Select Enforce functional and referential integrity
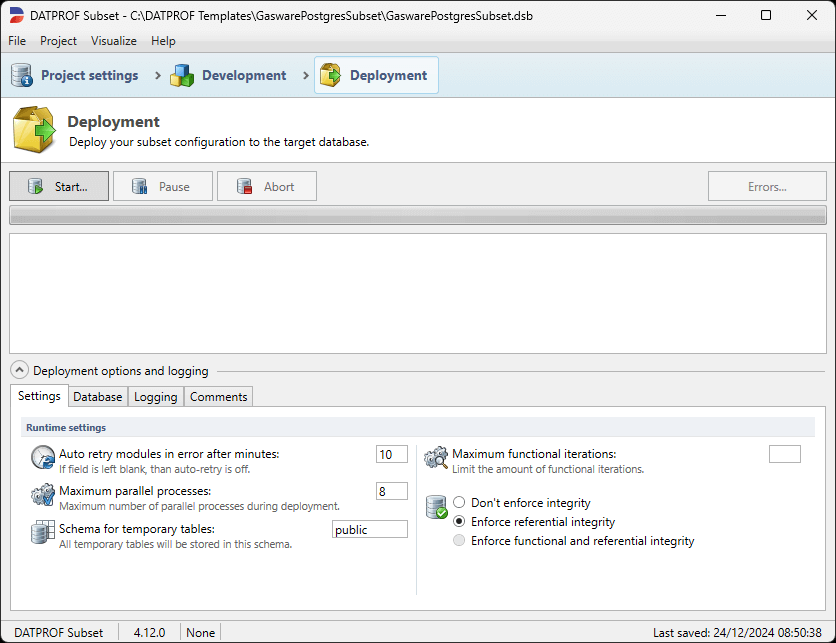Viewport: 836px width, 643px height. point(458,539)
